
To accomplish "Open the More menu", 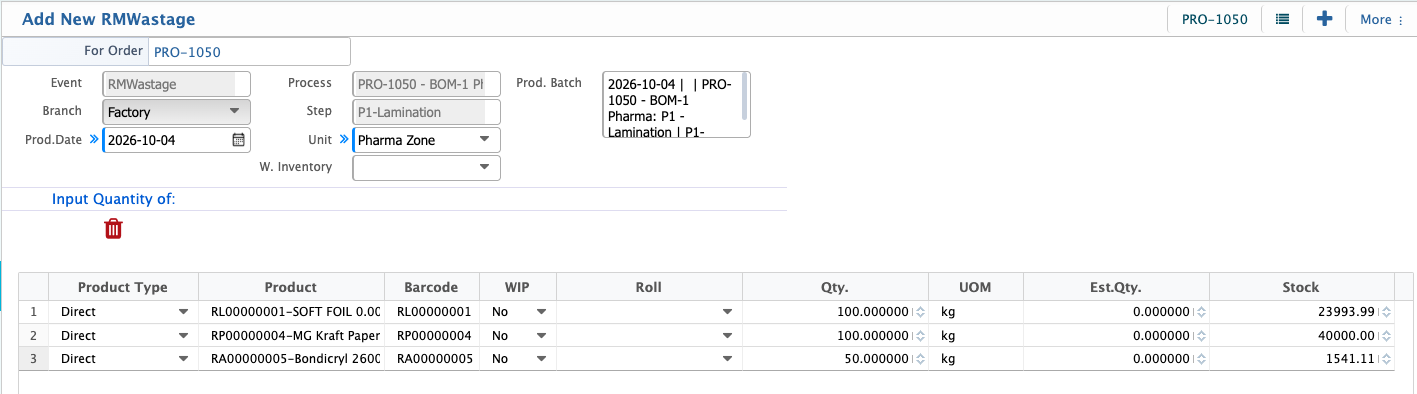I will click(x=1381, y=19).
